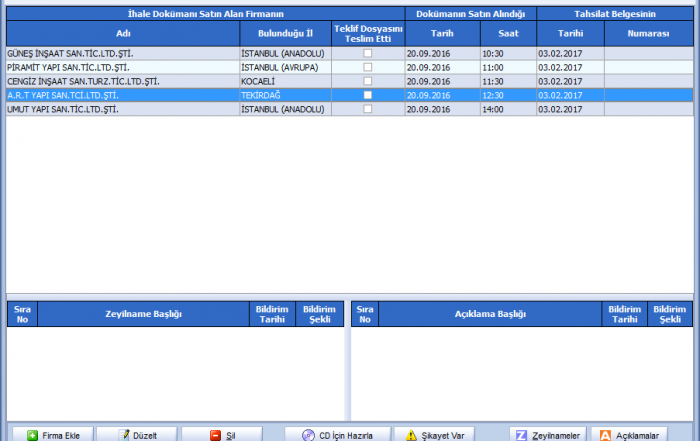Click the Numarası column header
The height and width of the screenshot is (441, 700).
(x=648, y=32)
